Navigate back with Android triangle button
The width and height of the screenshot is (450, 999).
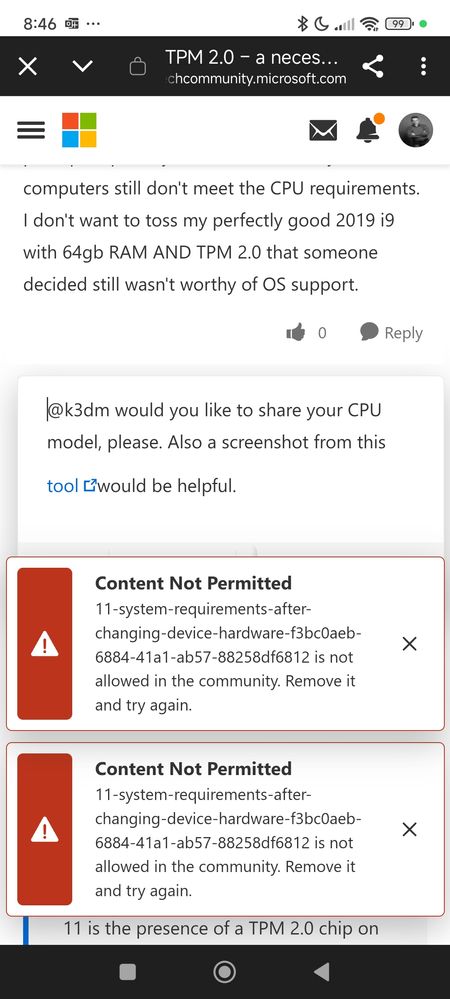pyautogui.click(x=322, y=972)
